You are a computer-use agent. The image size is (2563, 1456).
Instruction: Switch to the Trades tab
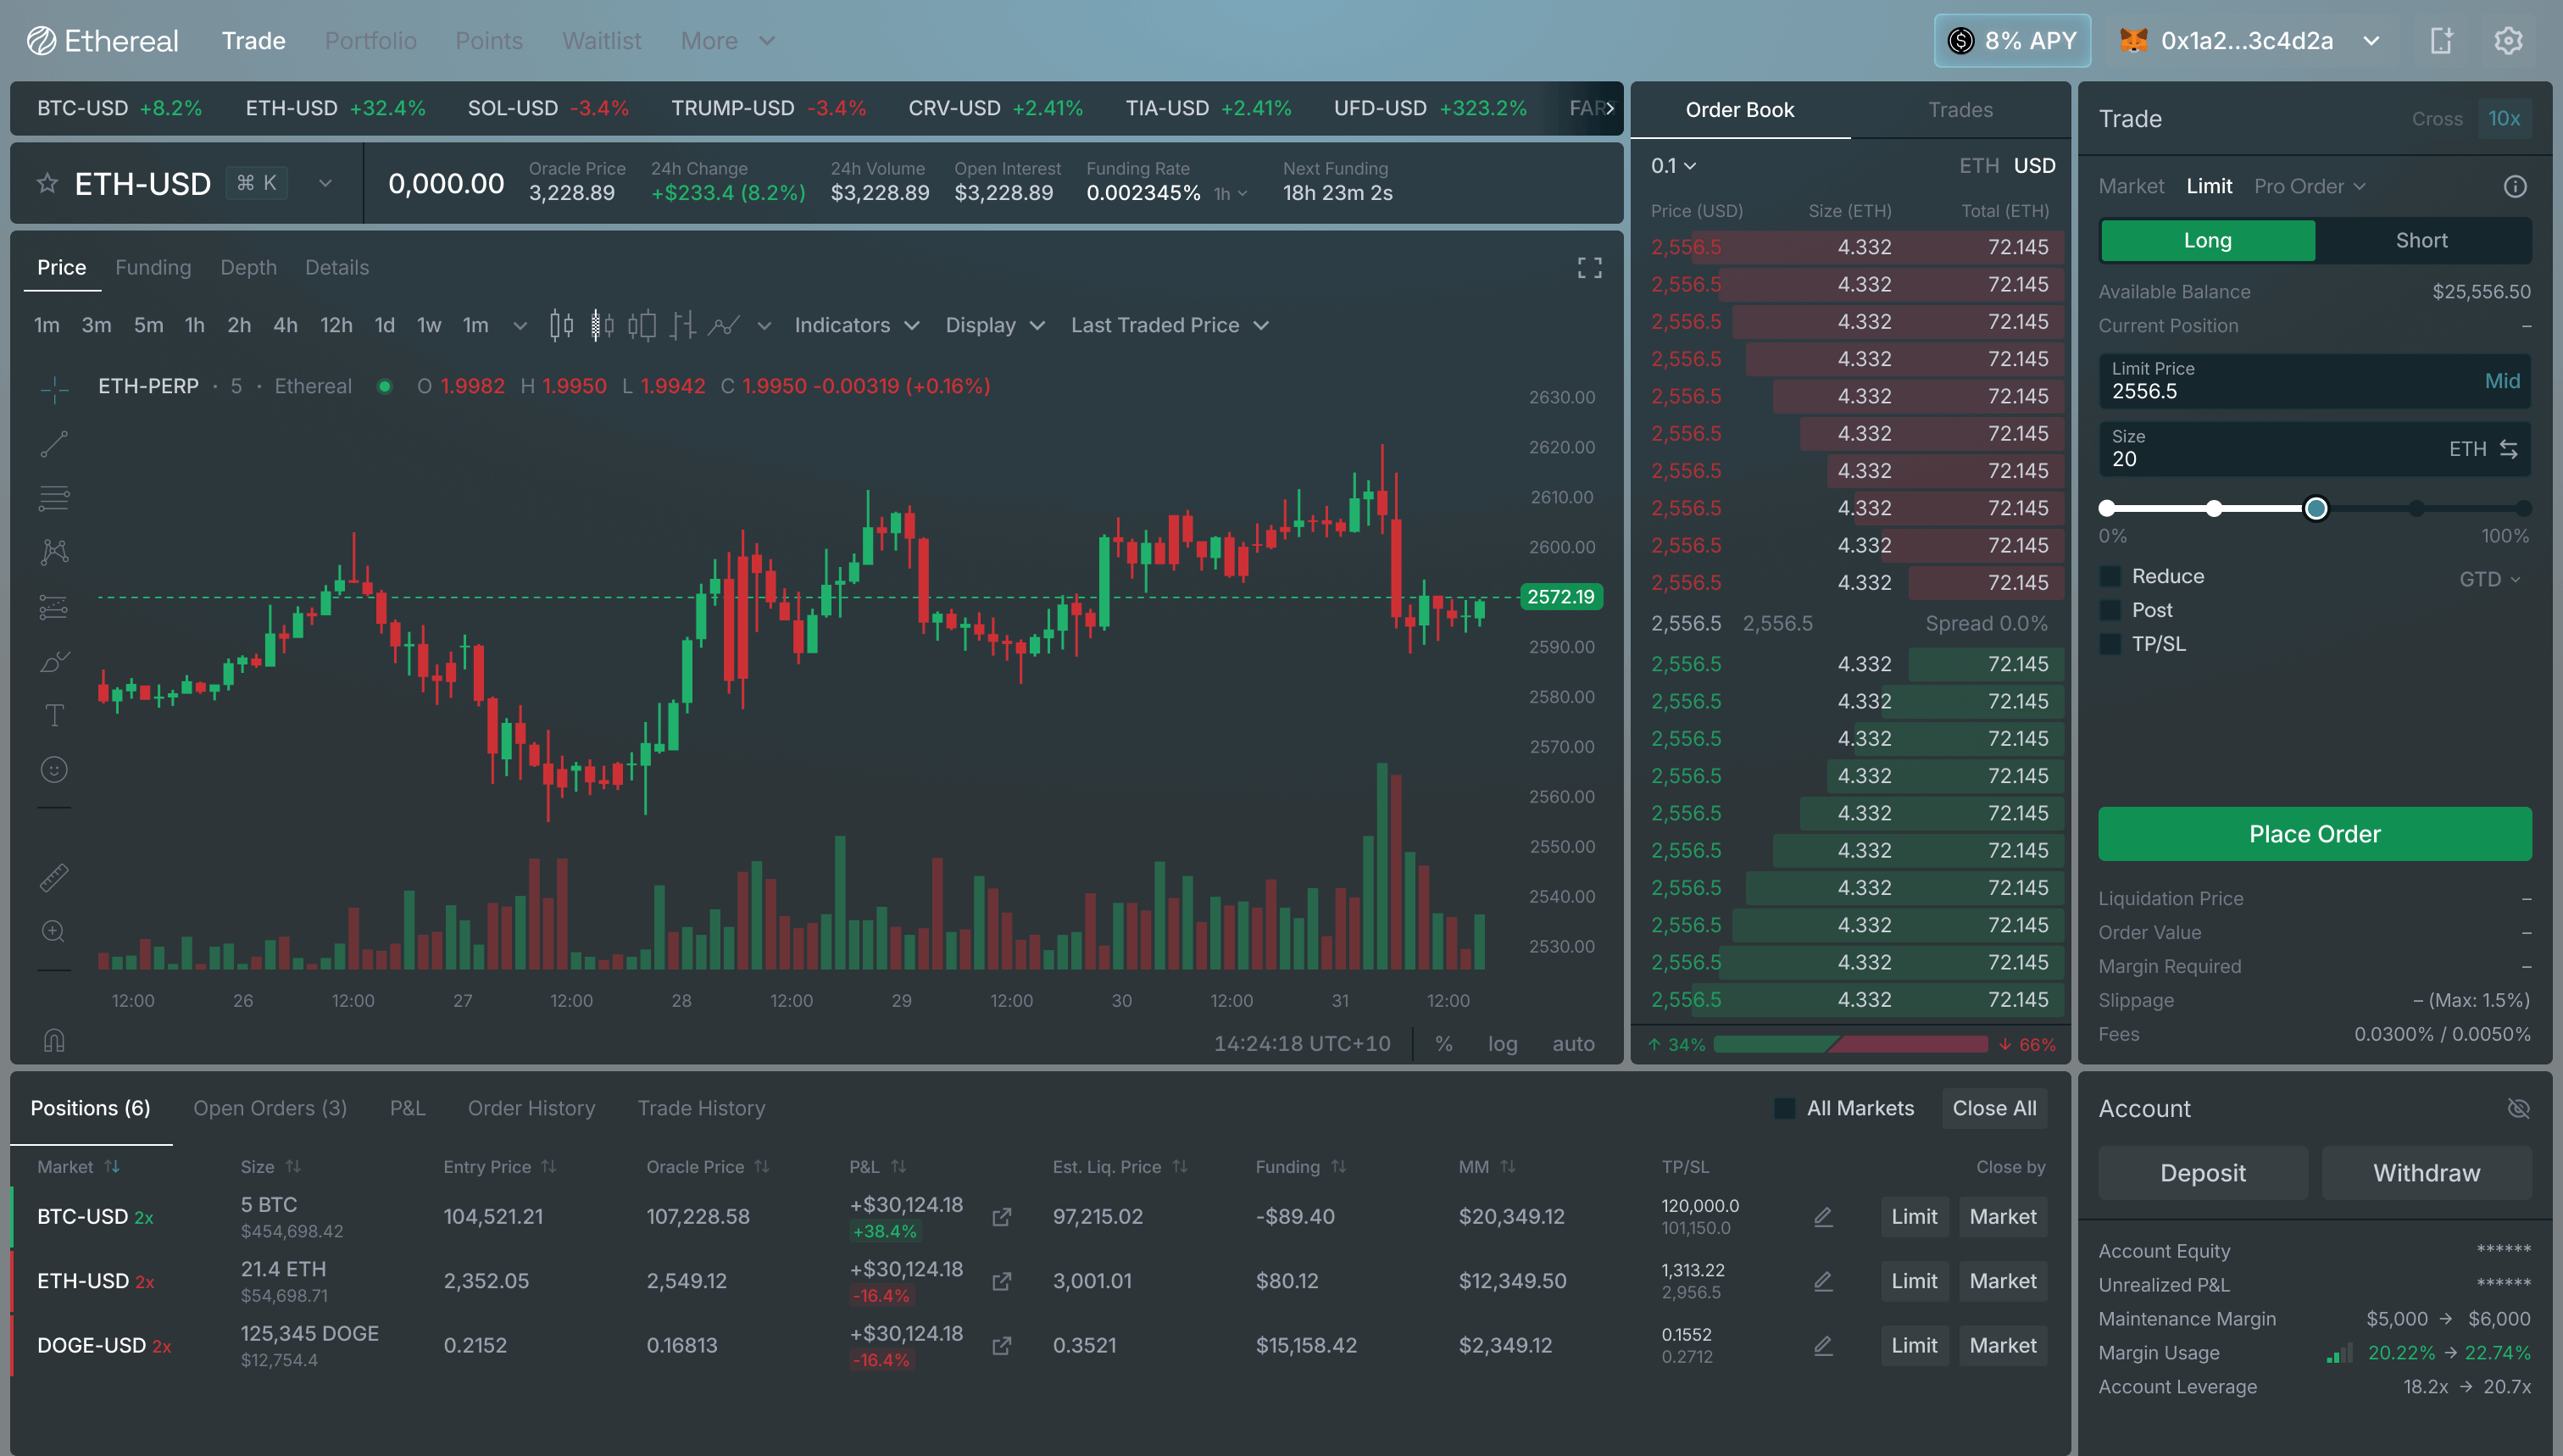(1959, 109)
